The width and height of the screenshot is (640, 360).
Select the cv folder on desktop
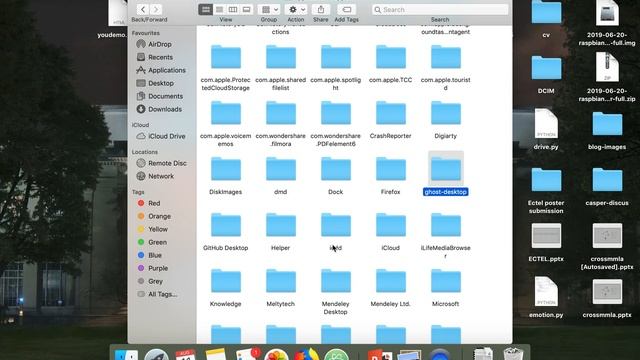coord(546,12)
